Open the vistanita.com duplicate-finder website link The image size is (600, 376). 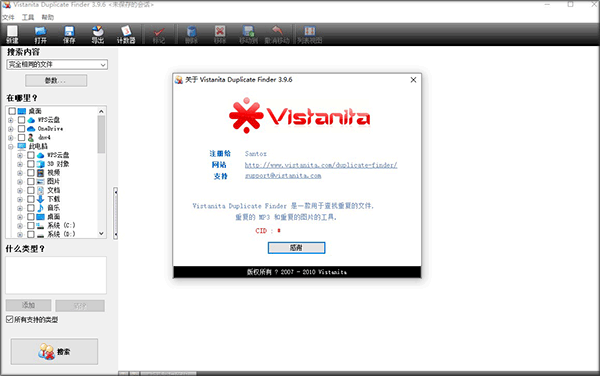coord(321,165)
